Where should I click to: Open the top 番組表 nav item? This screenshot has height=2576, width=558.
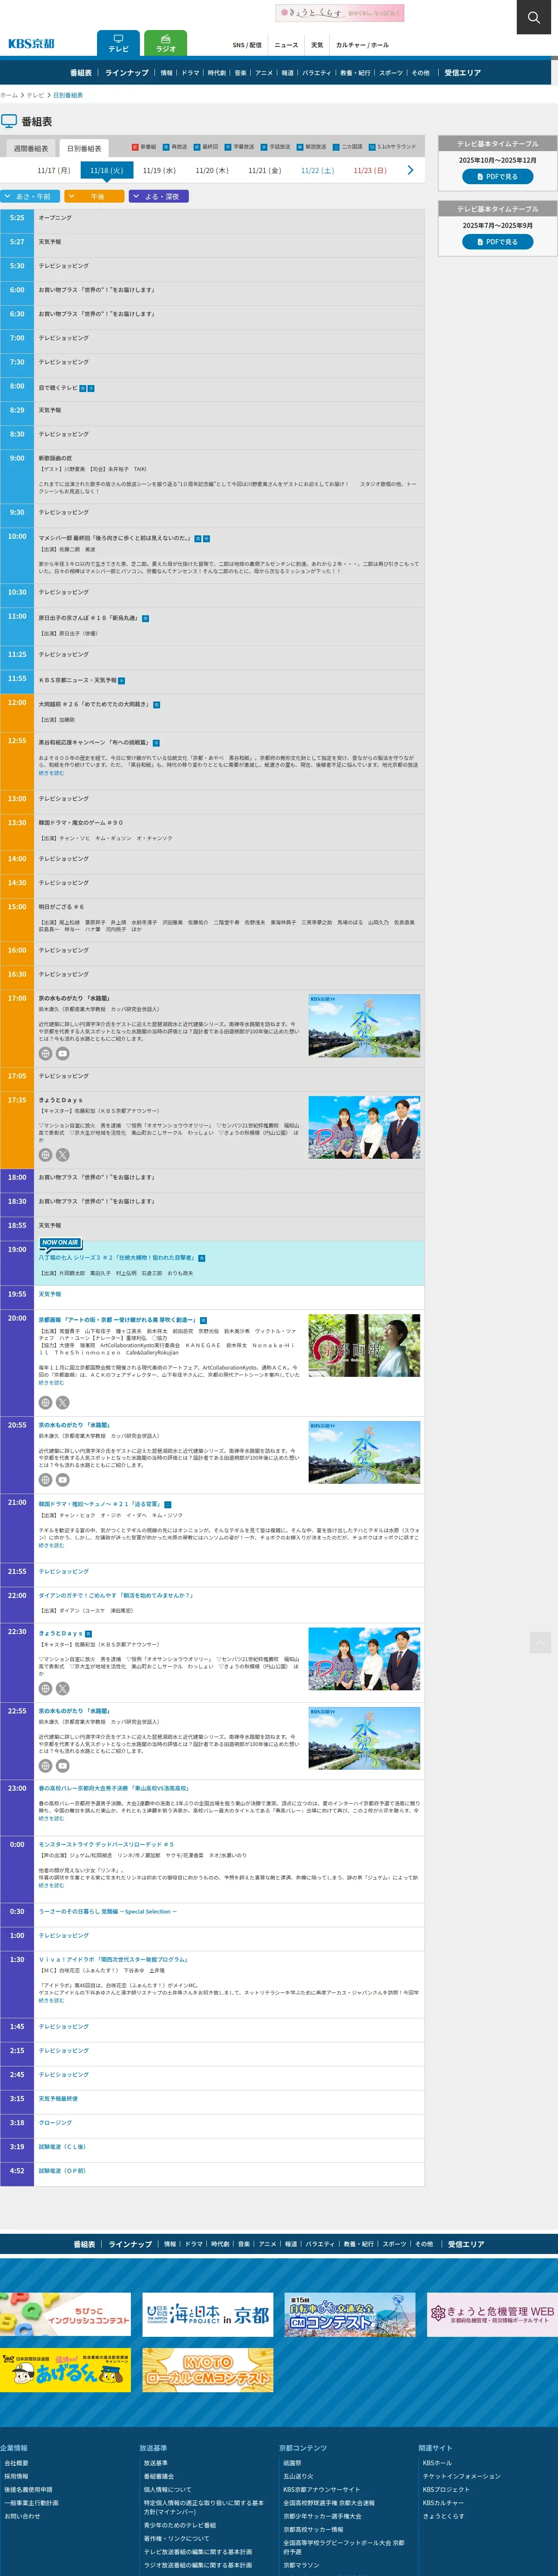tap(81, 73)
